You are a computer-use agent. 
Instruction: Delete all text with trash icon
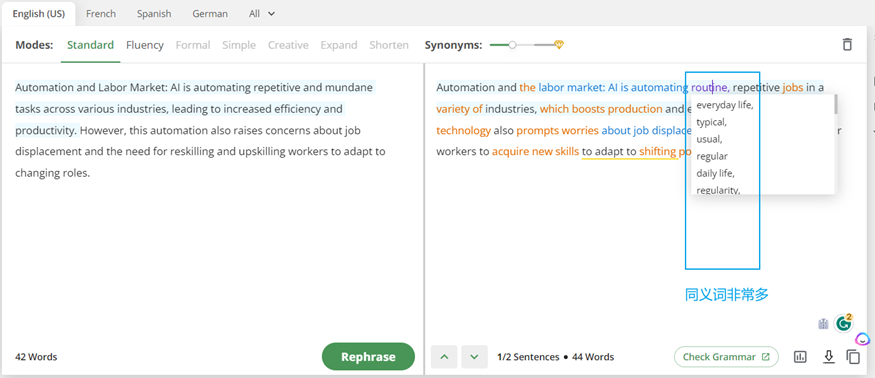pyautogui.click(x=847, y=45)
